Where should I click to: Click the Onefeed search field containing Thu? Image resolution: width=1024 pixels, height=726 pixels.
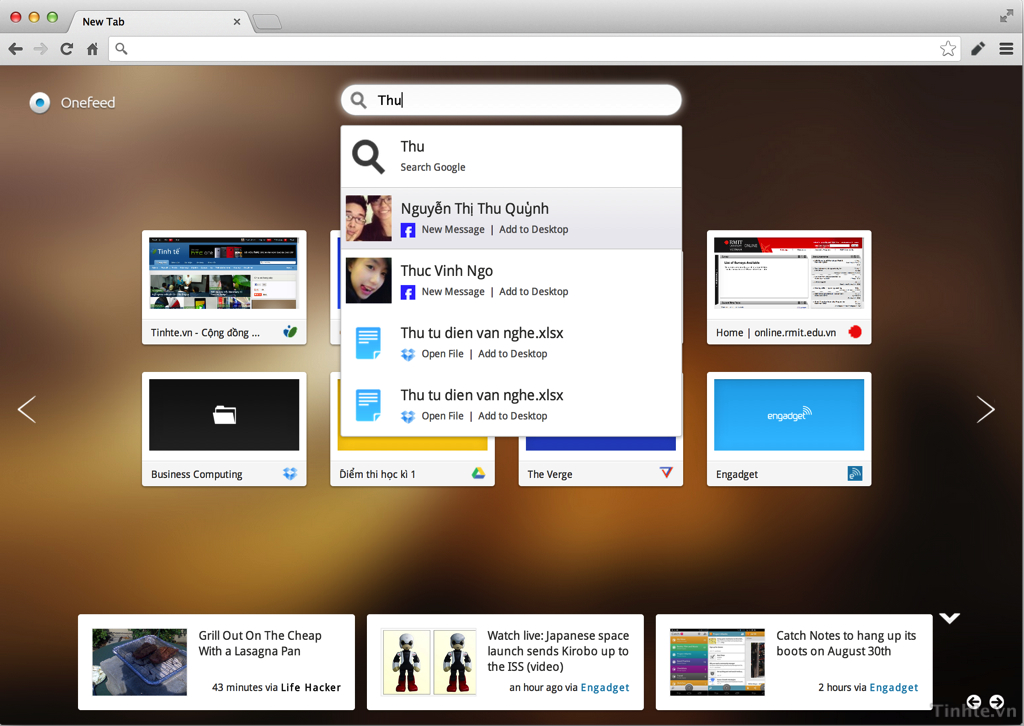(511, 100)
